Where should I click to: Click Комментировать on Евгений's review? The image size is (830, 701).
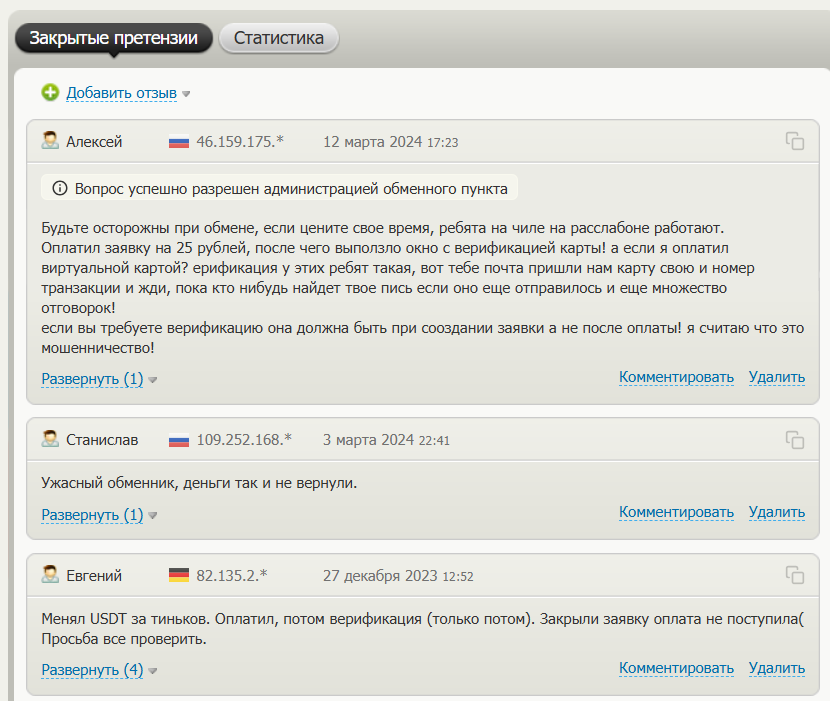[x=676, y=668]
